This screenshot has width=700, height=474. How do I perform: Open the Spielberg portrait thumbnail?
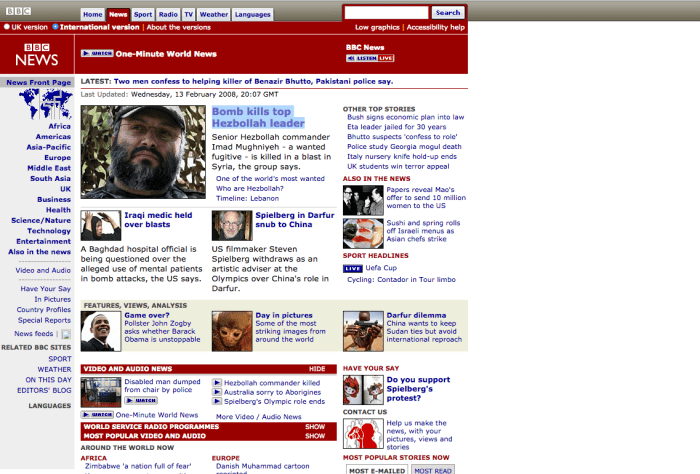pos(232,225)
